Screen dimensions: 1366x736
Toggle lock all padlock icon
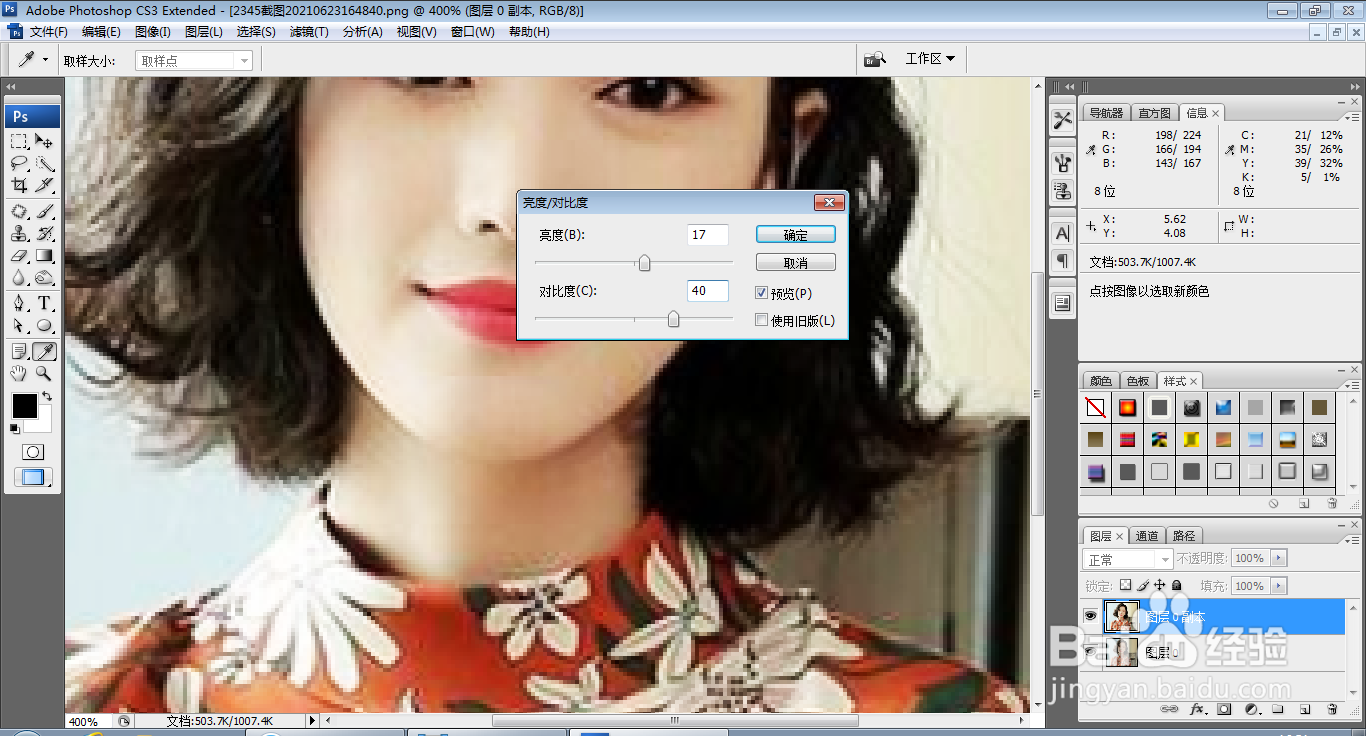click(x=1176, y=585)
